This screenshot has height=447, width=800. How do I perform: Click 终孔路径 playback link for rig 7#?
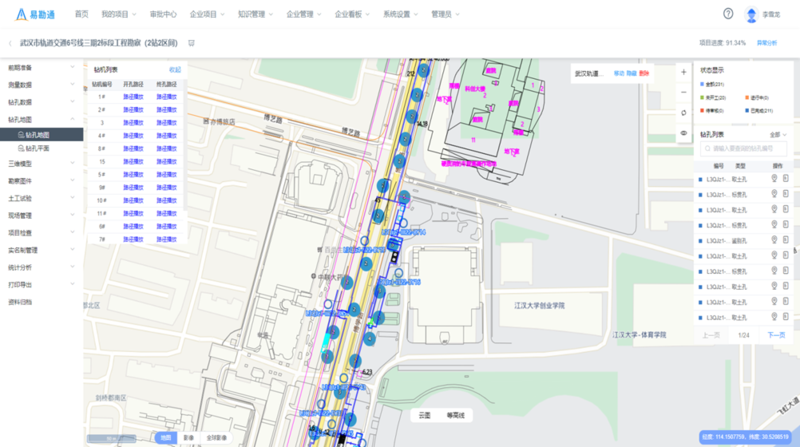point(166,239)
